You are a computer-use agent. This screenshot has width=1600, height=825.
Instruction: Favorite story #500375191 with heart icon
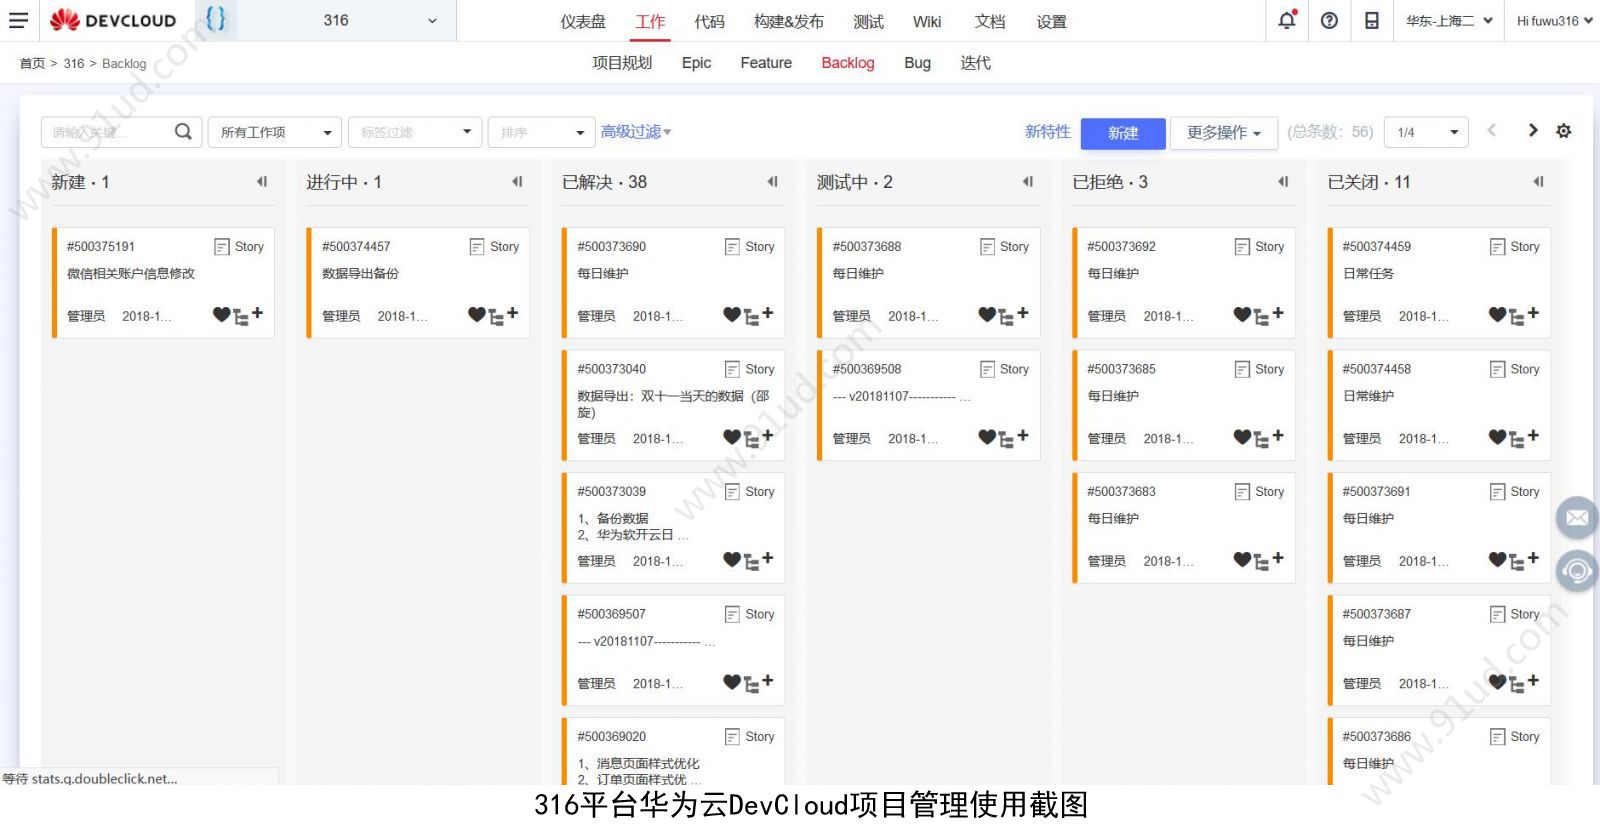222,315
